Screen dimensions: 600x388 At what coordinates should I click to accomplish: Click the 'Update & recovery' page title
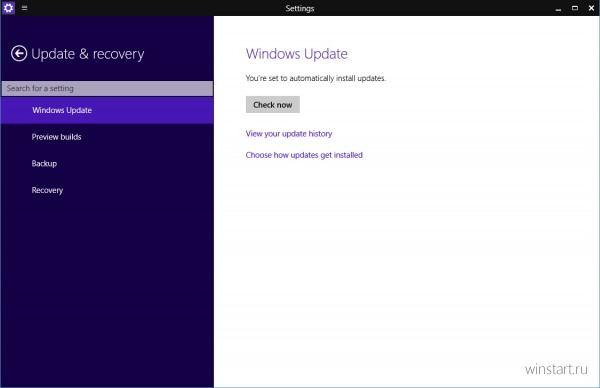(x=88, y=54)
